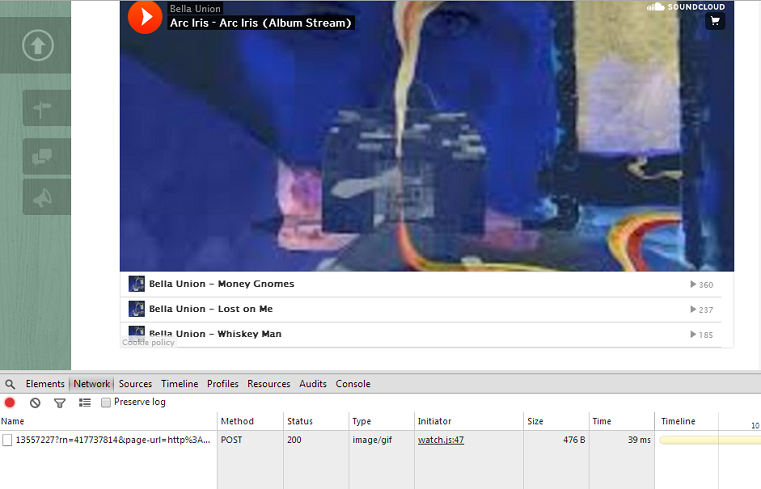Click the upload arrow sidebar icon
This screenshot has height=489, width=761.
click(38, 46)
